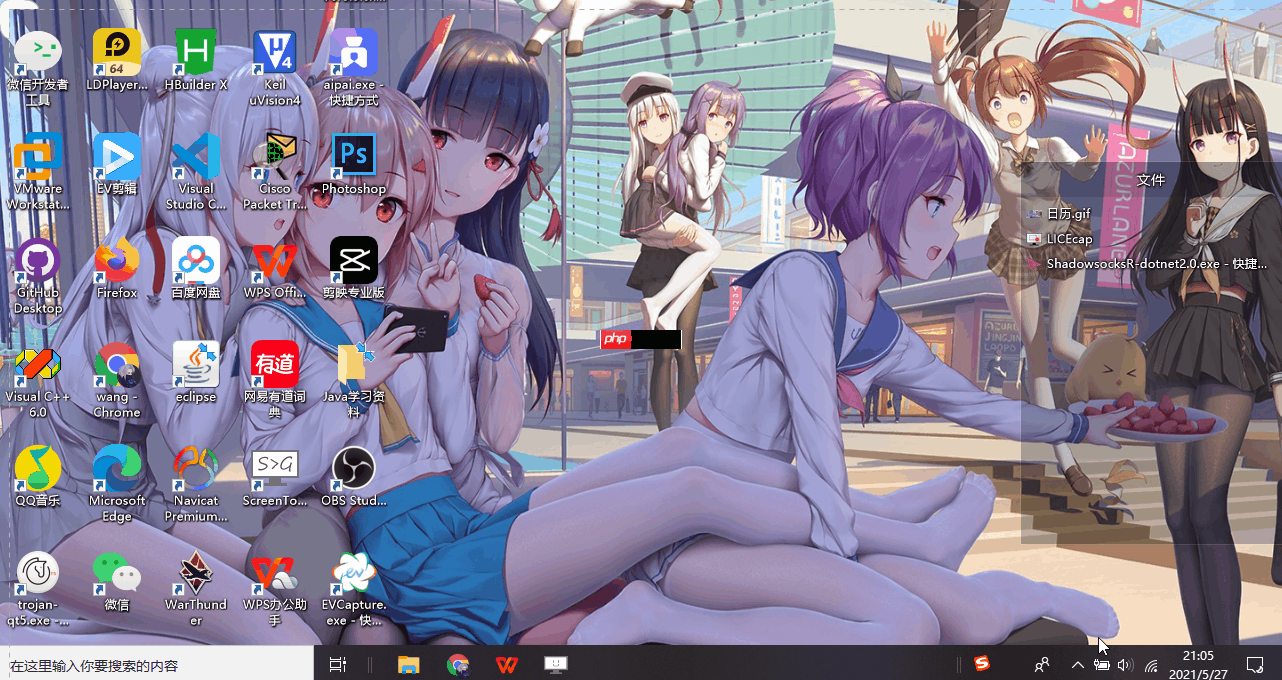Open Google Chrome from the taskbar
Image resolution: width=1282 pixels, height=680 pixels.
point(458,663)
